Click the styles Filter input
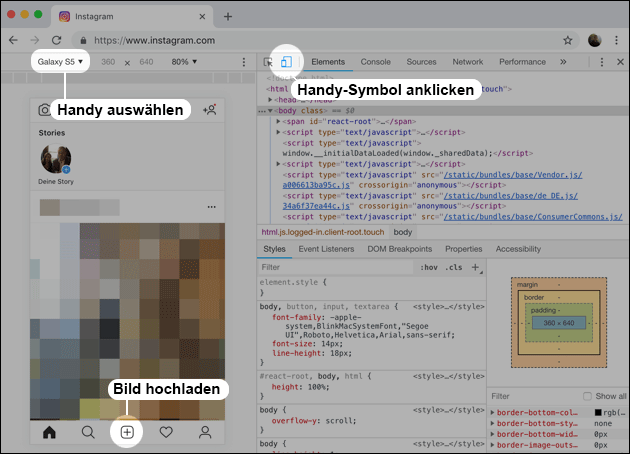The width and height of the screenshot is (630, 454). (335, 267)
